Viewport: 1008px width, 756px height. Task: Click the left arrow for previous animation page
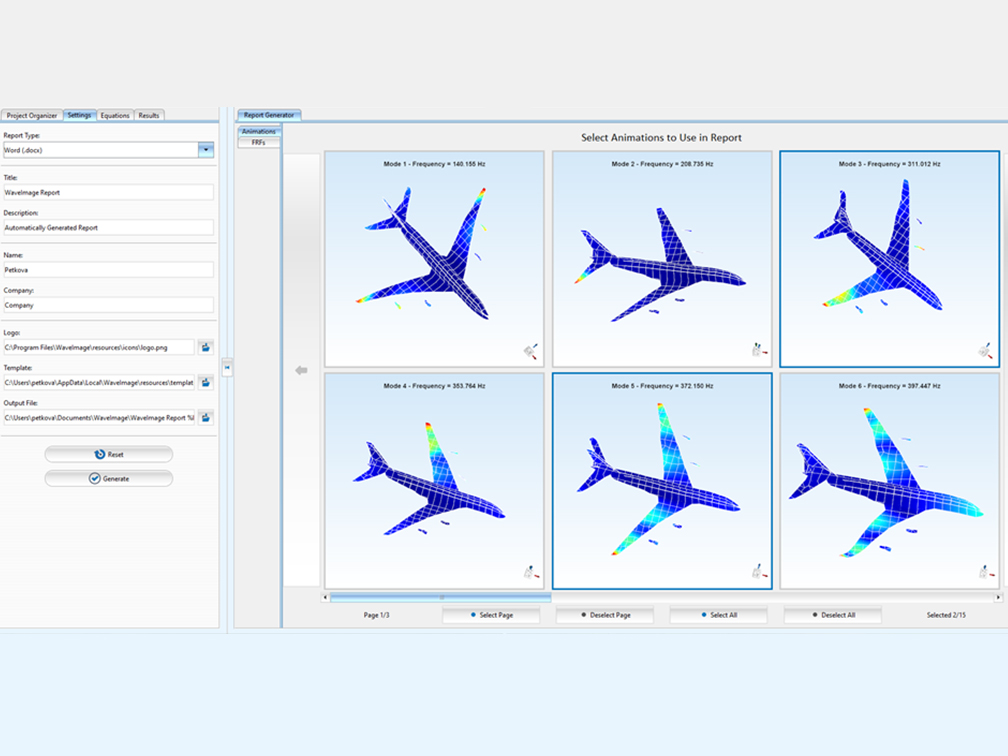pyautogui.click(x=301, y=370)
